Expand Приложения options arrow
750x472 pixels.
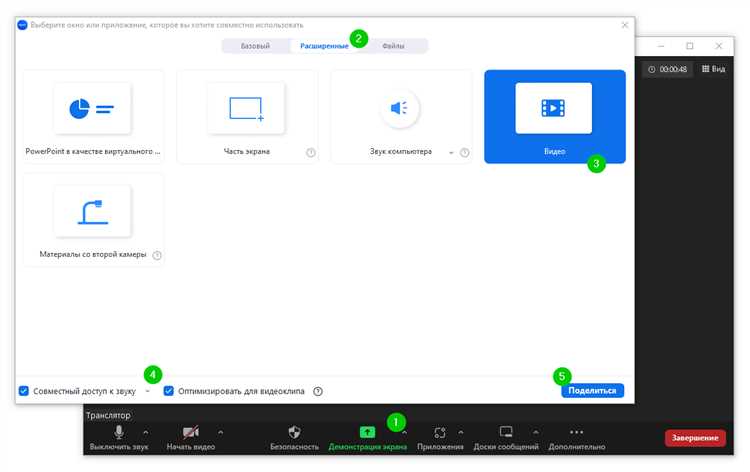click(x=461, y=432)
